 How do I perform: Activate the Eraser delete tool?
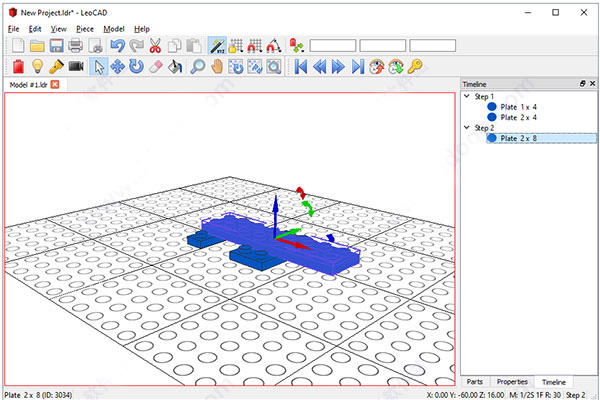154,67
